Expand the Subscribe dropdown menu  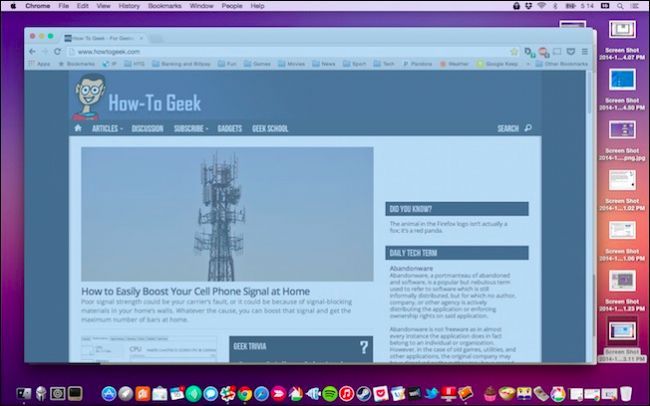coord(191,128)
